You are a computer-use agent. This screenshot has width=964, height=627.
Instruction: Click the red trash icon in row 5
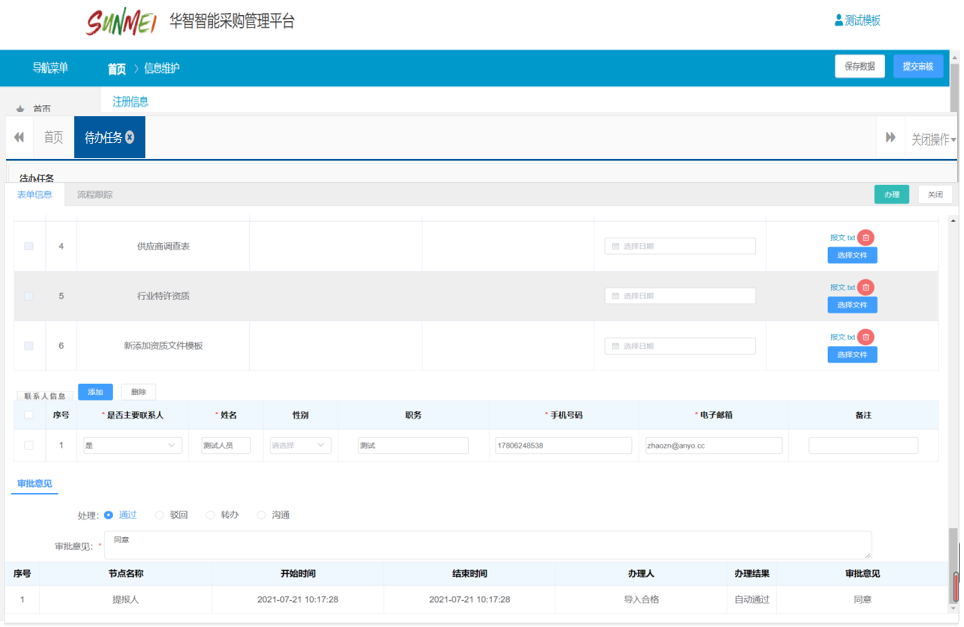coord(866,288)
